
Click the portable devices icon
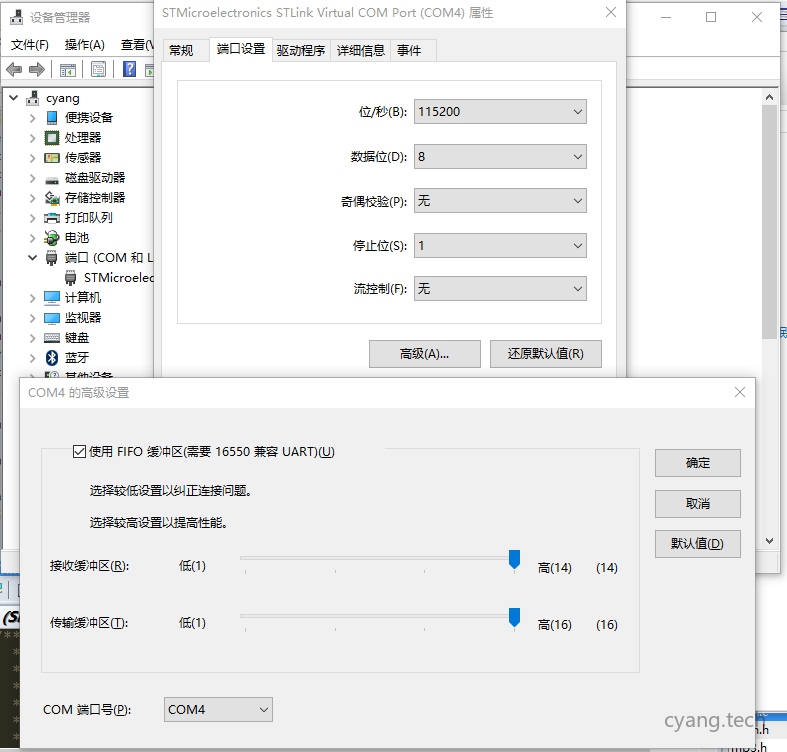click(x=52, y=117)
